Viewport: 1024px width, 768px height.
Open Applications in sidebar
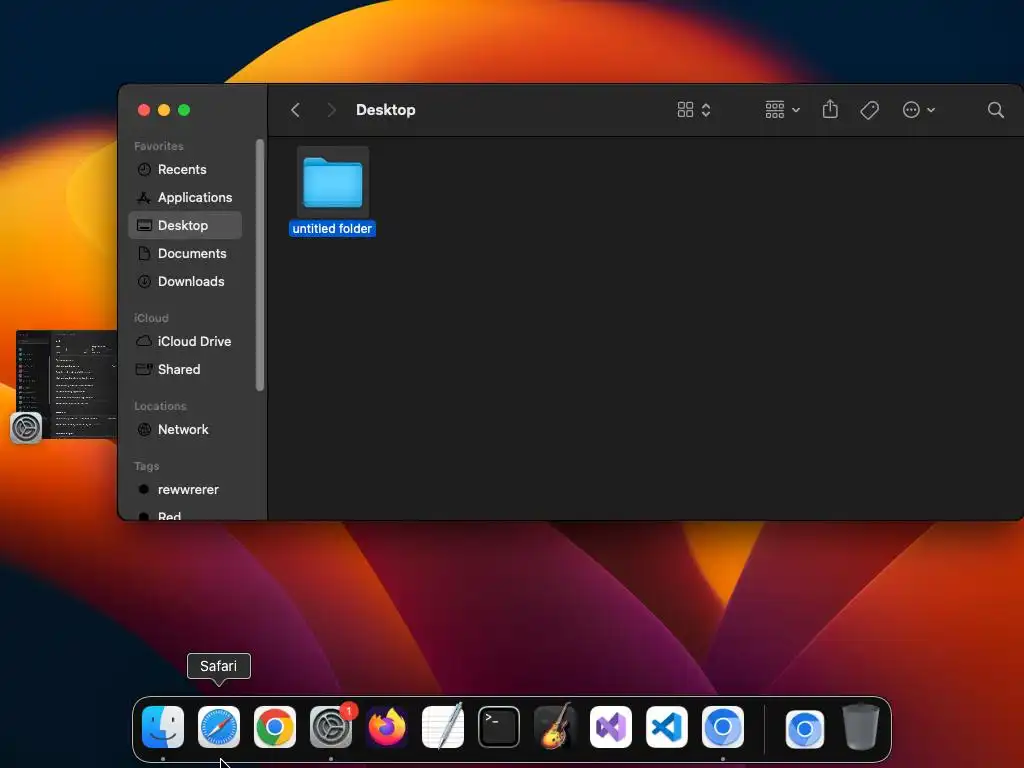click(x=185, y=197)
